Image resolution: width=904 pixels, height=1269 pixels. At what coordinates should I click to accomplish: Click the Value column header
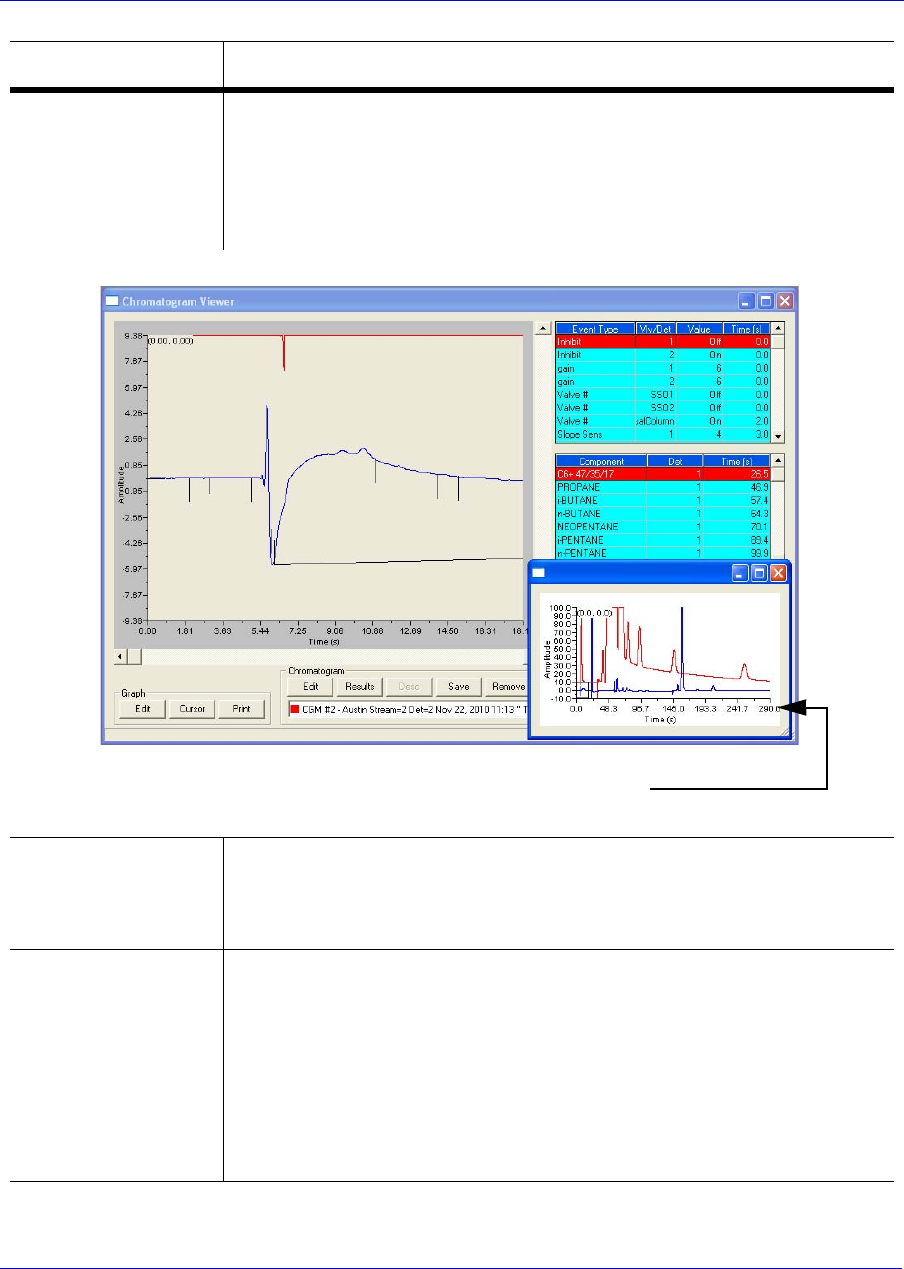(x=699, y=328)
